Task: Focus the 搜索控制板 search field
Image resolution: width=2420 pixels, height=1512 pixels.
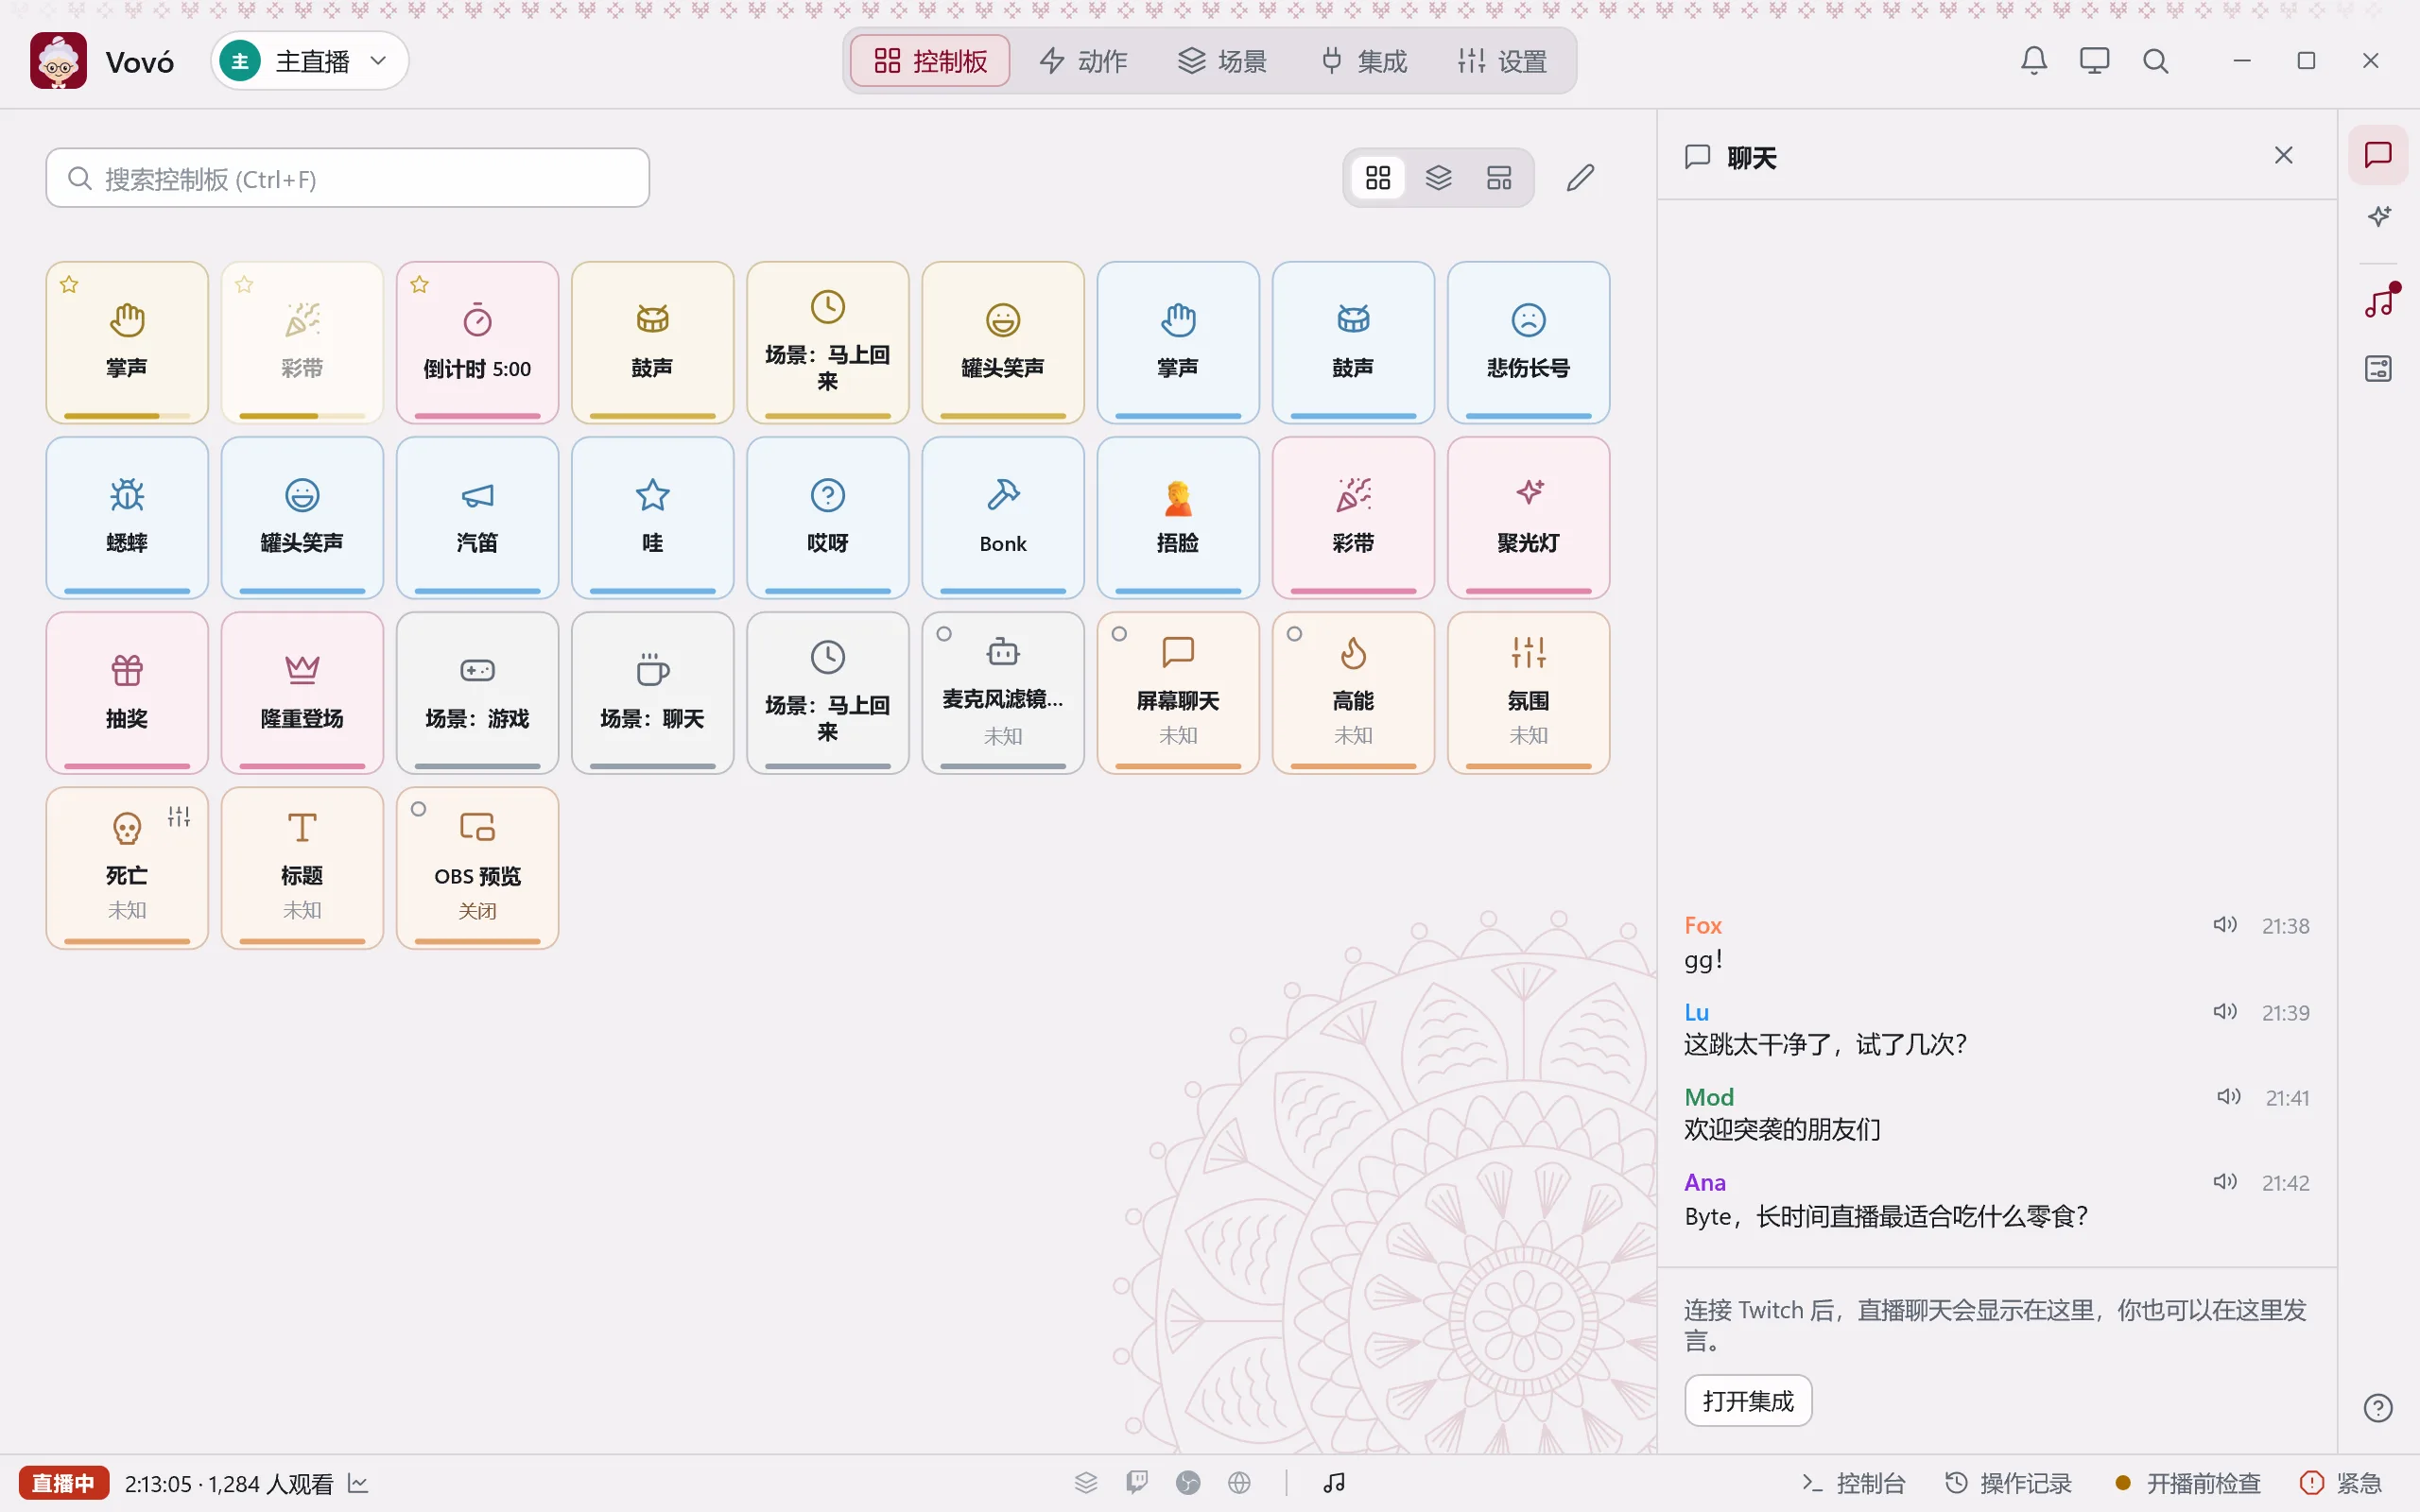Action: coord(347,178)
